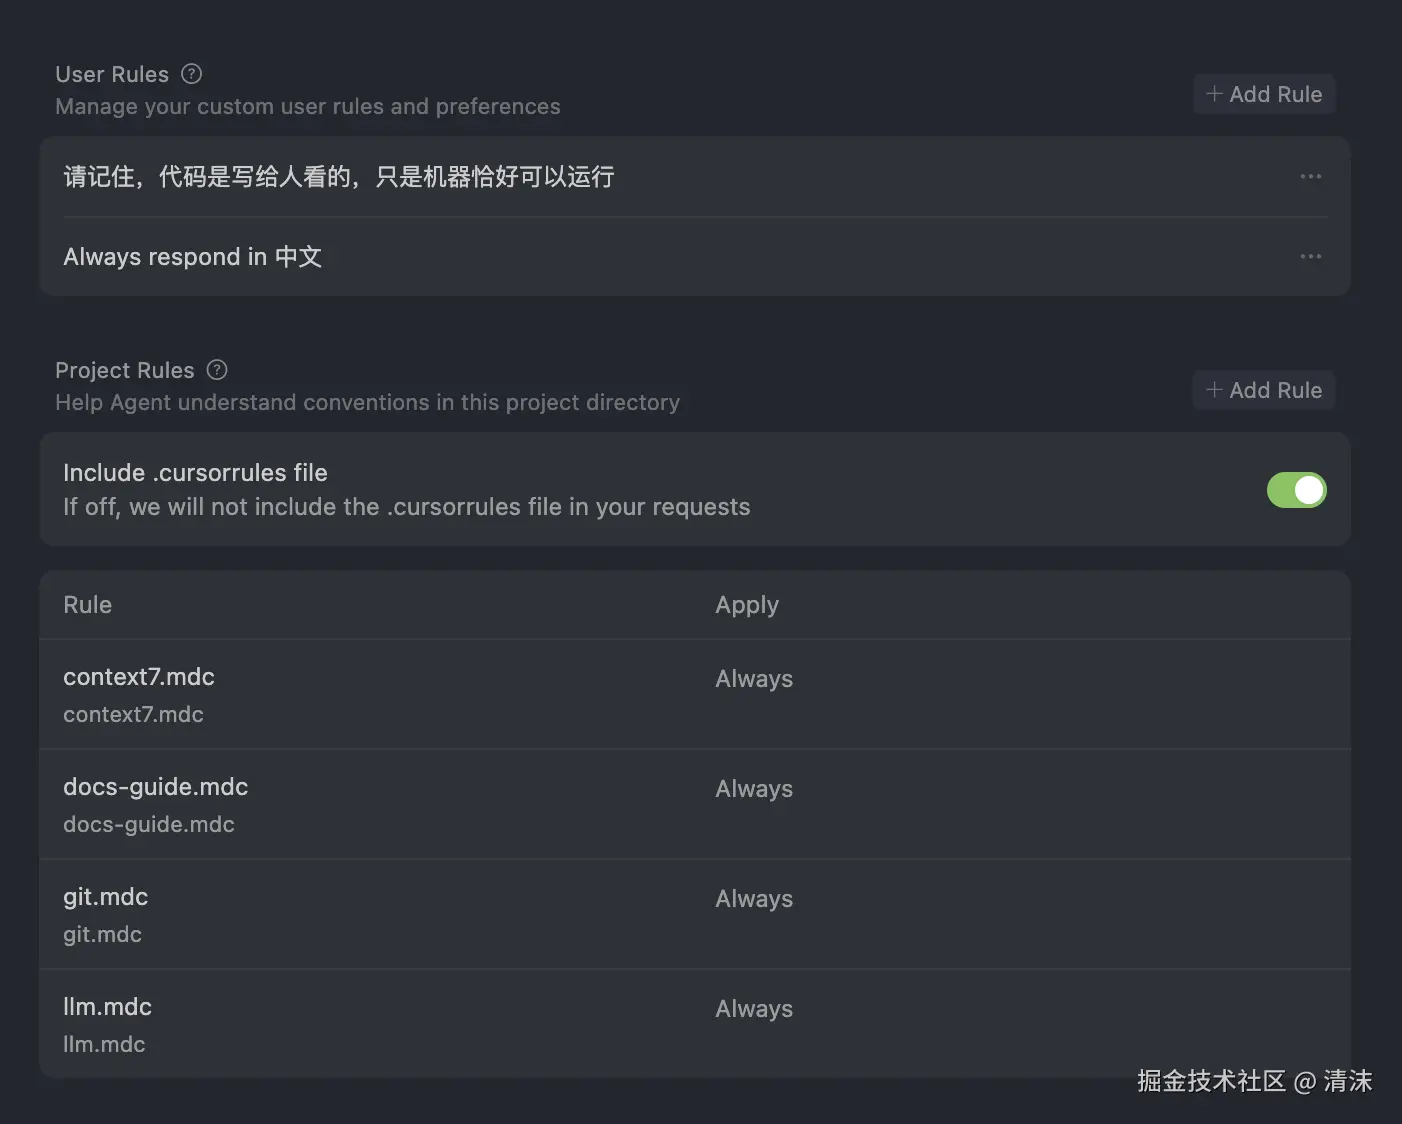Open the context7.mdc rule

[x=139, y=677]
